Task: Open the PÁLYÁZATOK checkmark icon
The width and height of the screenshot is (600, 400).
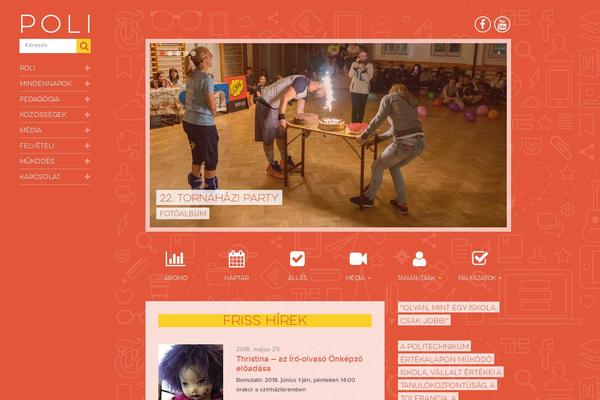Action: pos(480,258)
